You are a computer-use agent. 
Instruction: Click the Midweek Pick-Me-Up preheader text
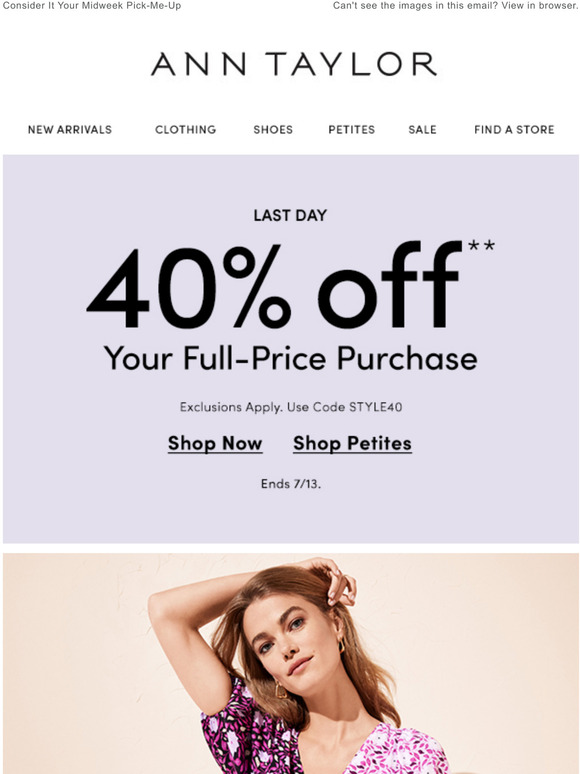click(x=92, y=6)
